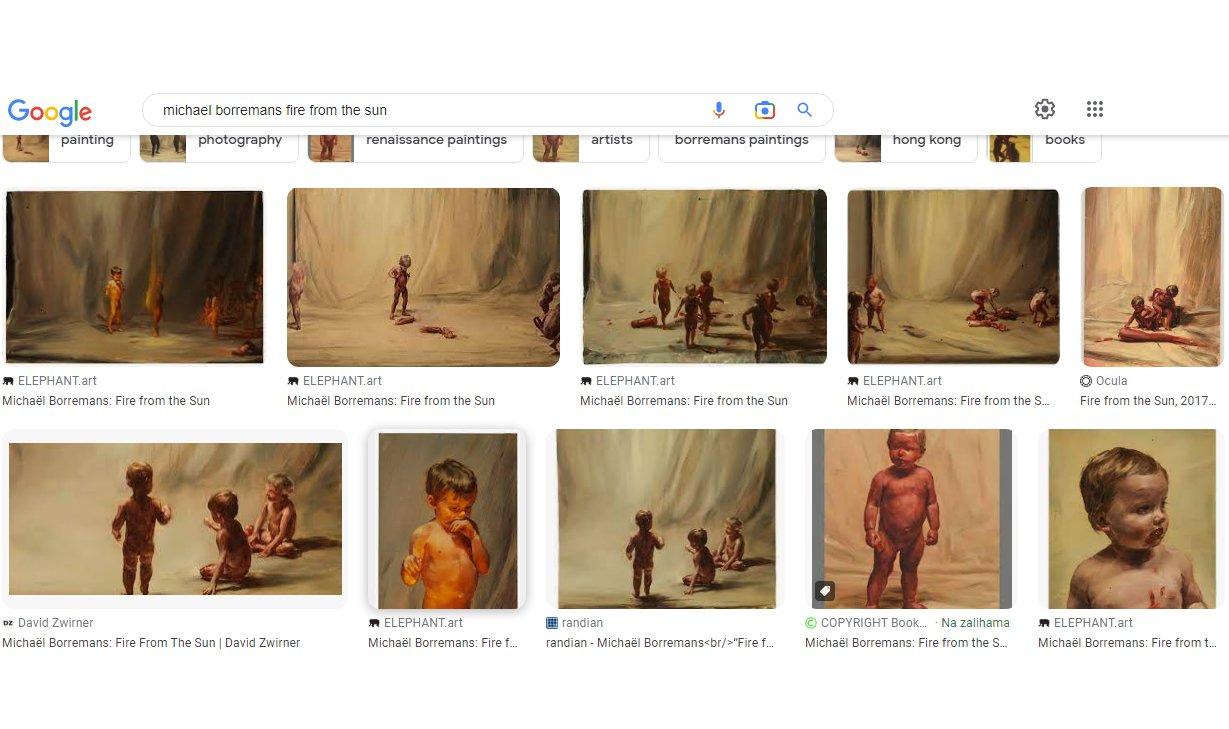Open the toddler face close-up thumbnail
This screenshot has width=1229, height=729.
coord(1131,519)
